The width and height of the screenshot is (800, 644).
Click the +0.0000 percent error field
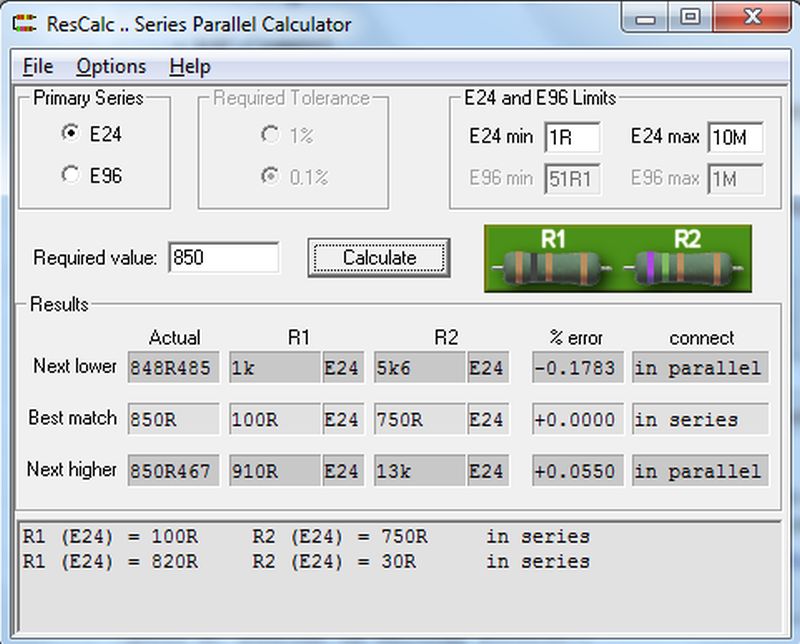pyautogui.click(x=578, y=419)
